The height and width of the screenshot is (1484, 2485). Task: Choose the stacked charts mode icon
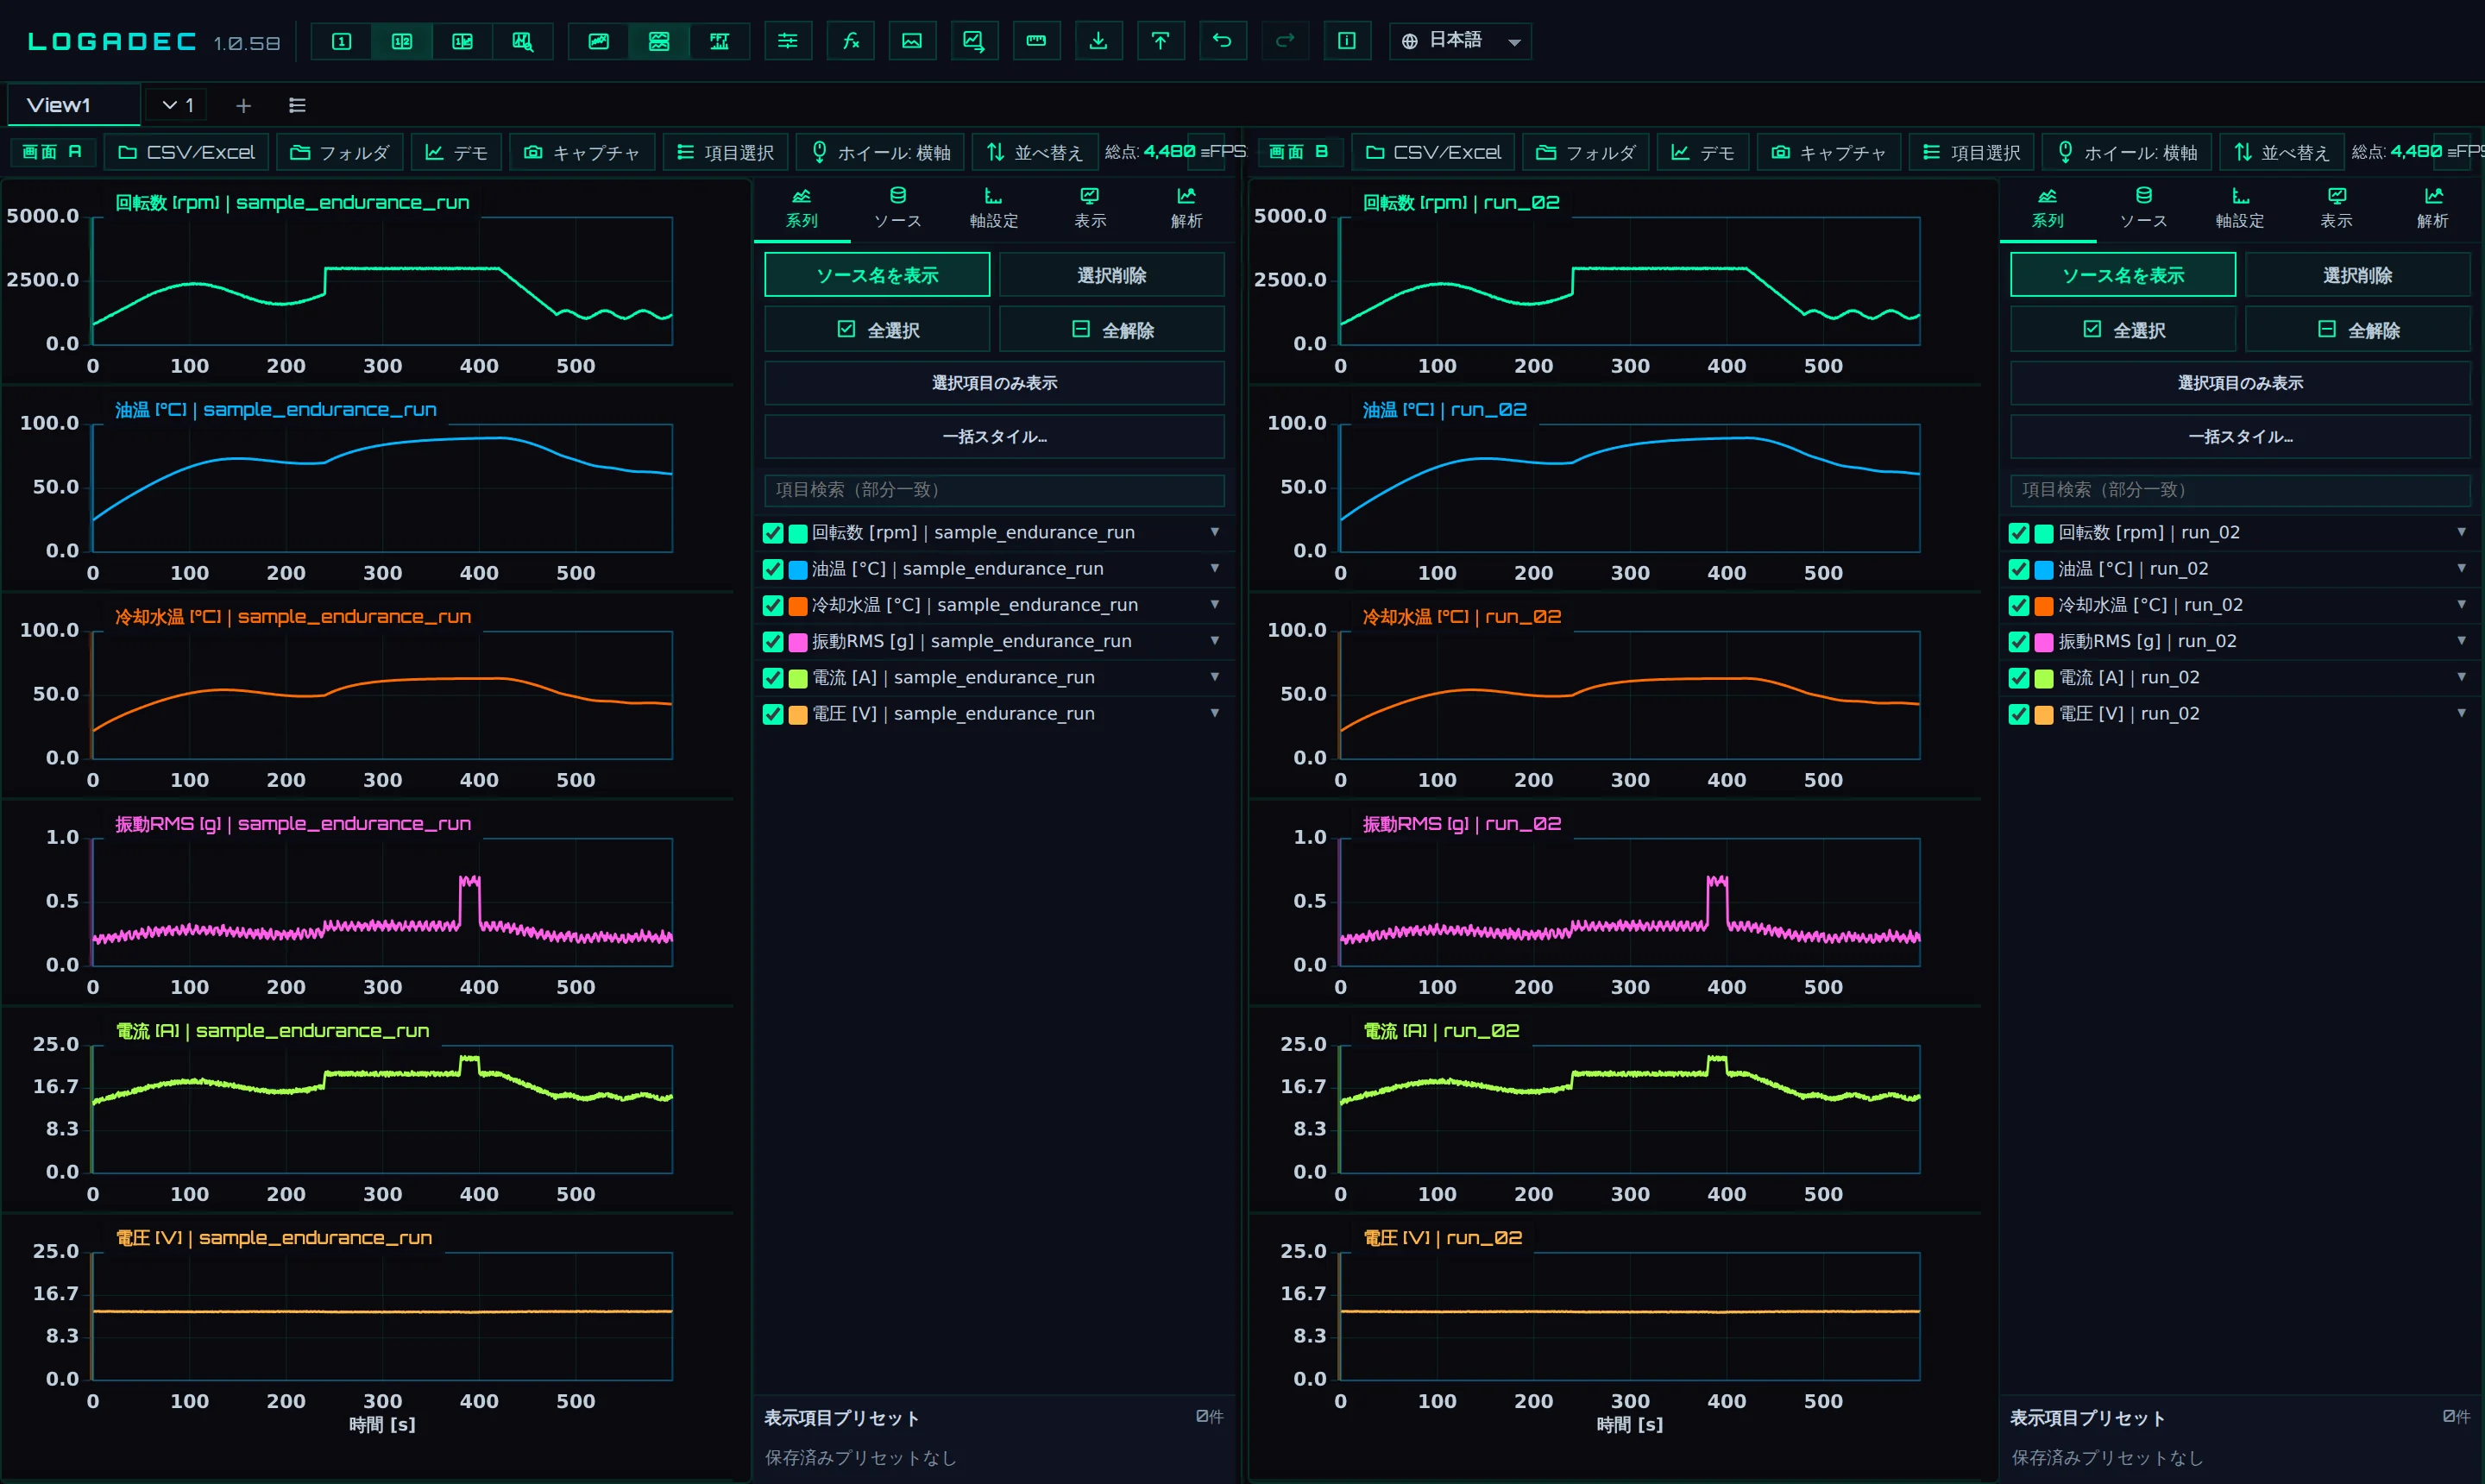(659, 41)
